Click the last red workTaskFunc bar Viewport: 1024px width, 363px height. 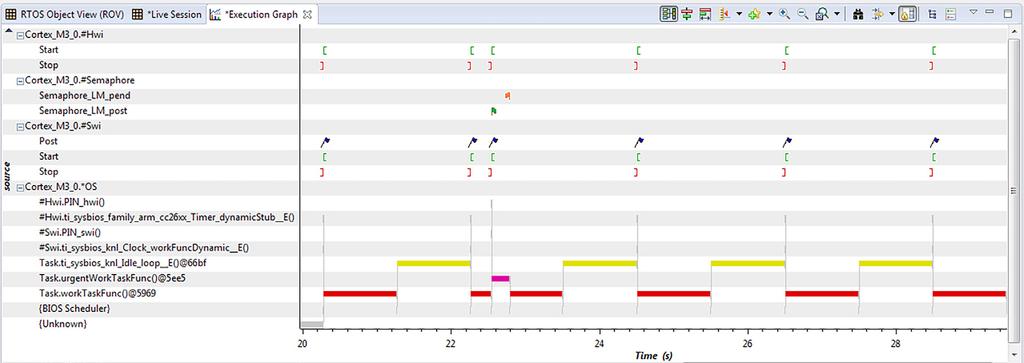(969, 294)
